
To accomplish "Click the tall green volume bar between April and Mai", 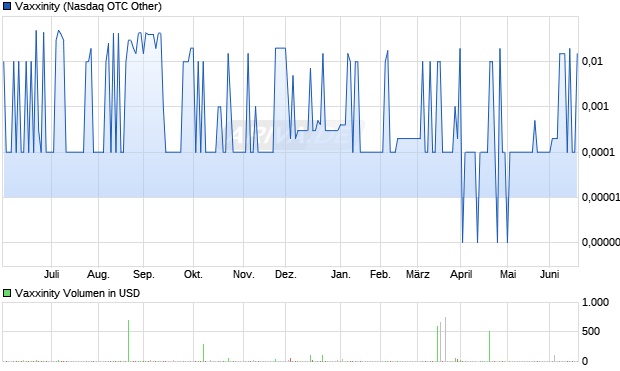I will click(x=490, y=346).
